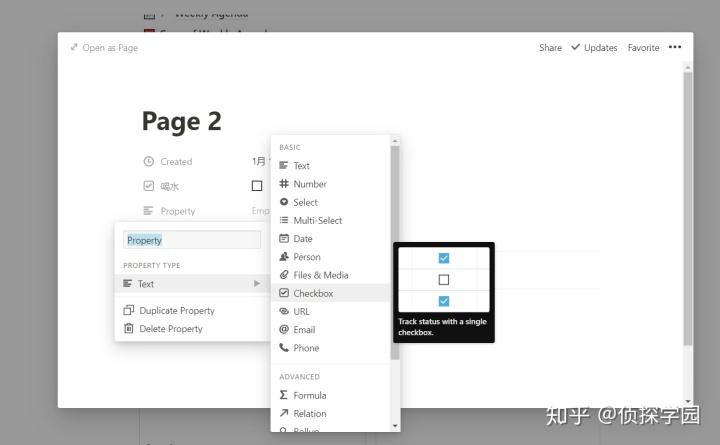This screenshot has height=445, width=720.
Task: Click the Updates button
Action: tap(594, 47)
